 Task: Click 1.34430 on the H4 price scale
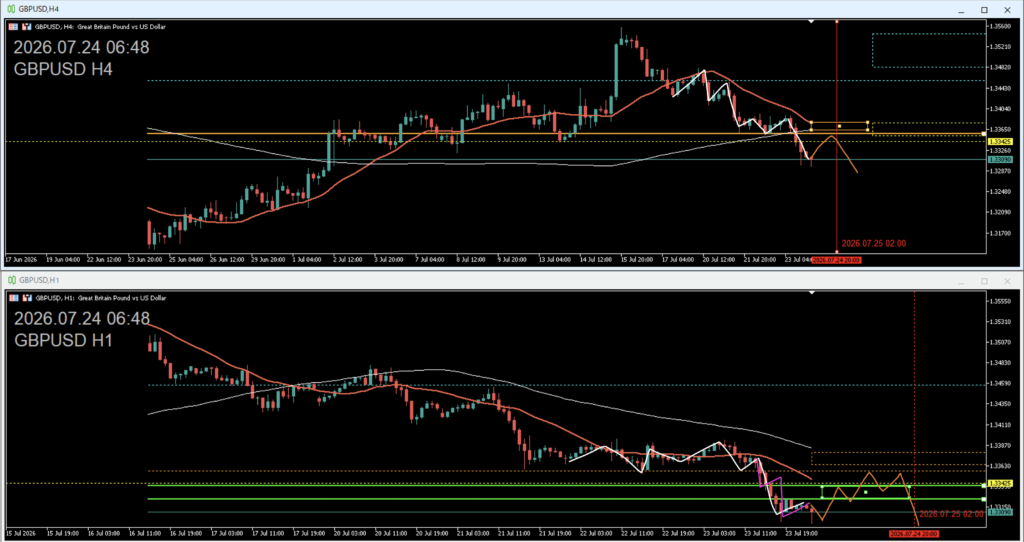pos(999,88)
